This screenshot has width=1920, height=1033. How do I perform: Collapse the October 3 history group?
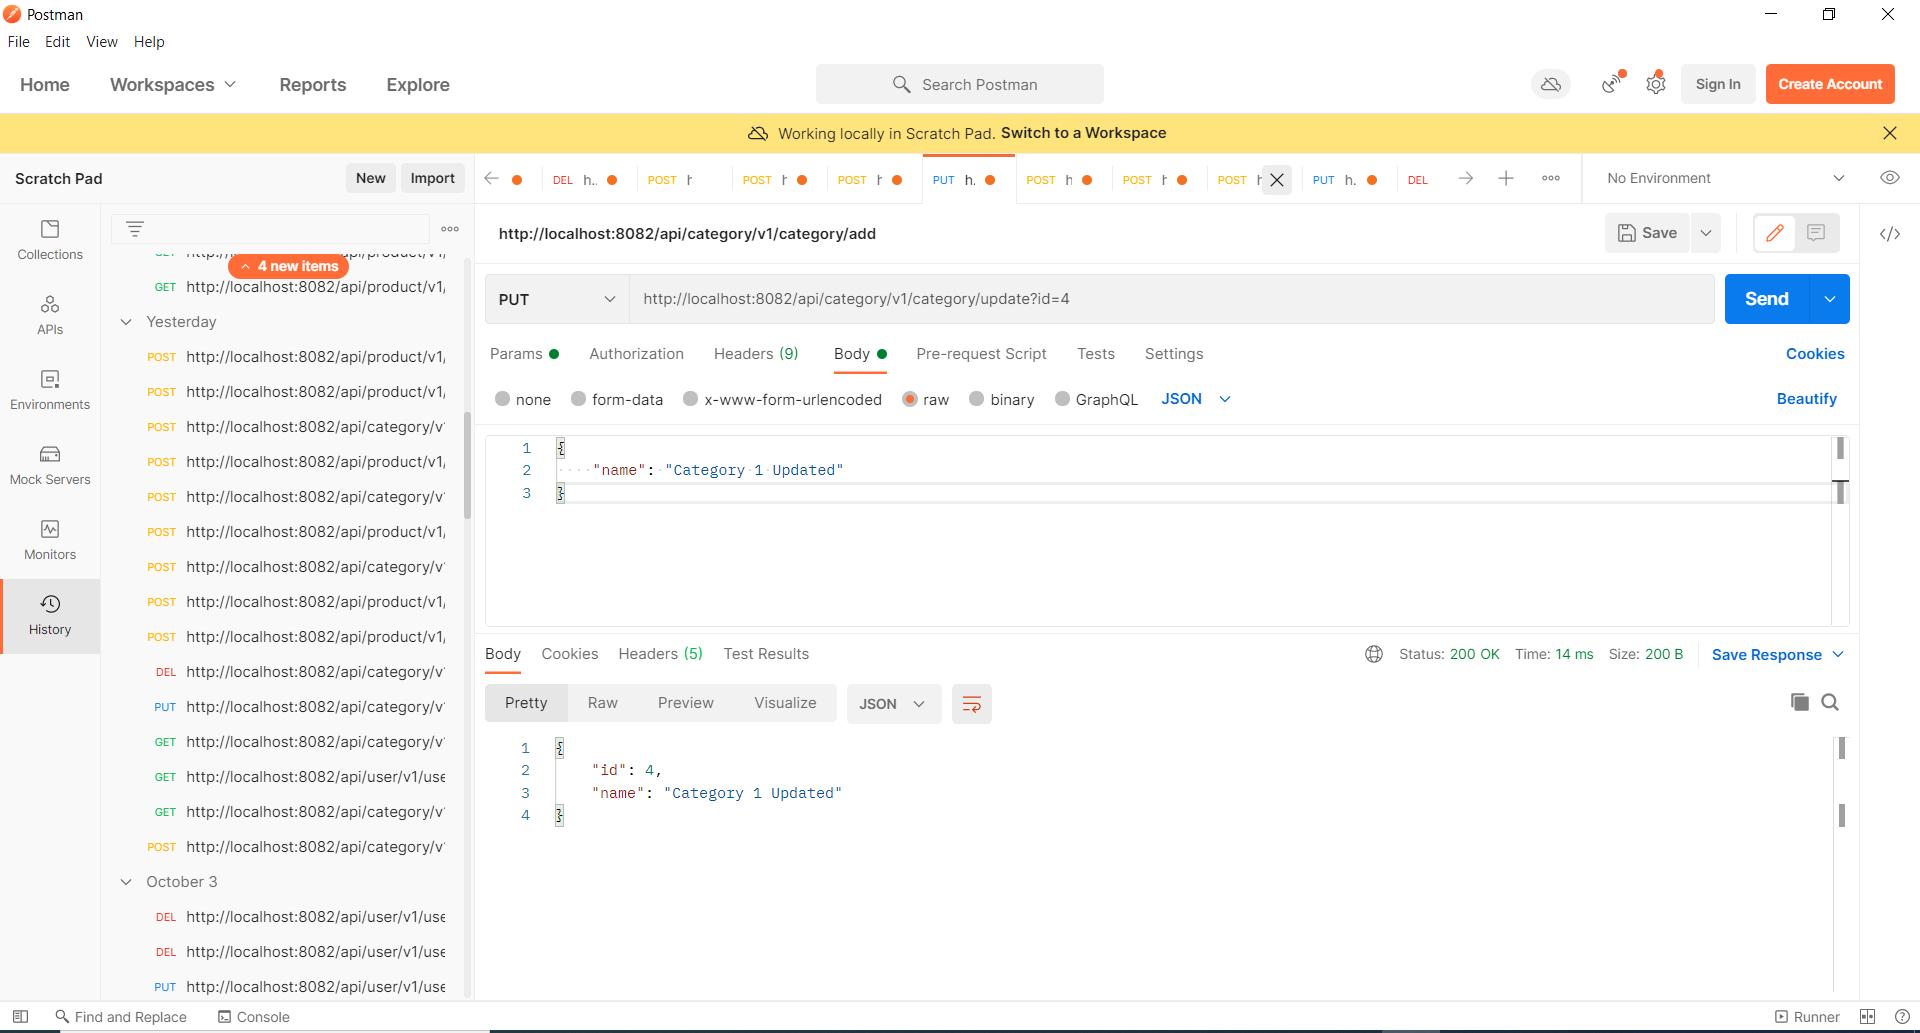pos(126,882)
